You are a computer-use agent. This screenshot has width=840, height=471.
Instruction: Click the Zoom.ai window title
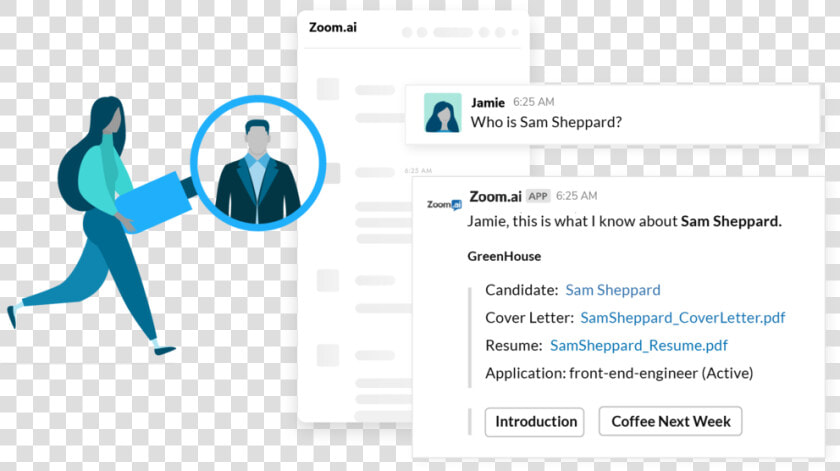click(x=333, y=27)
